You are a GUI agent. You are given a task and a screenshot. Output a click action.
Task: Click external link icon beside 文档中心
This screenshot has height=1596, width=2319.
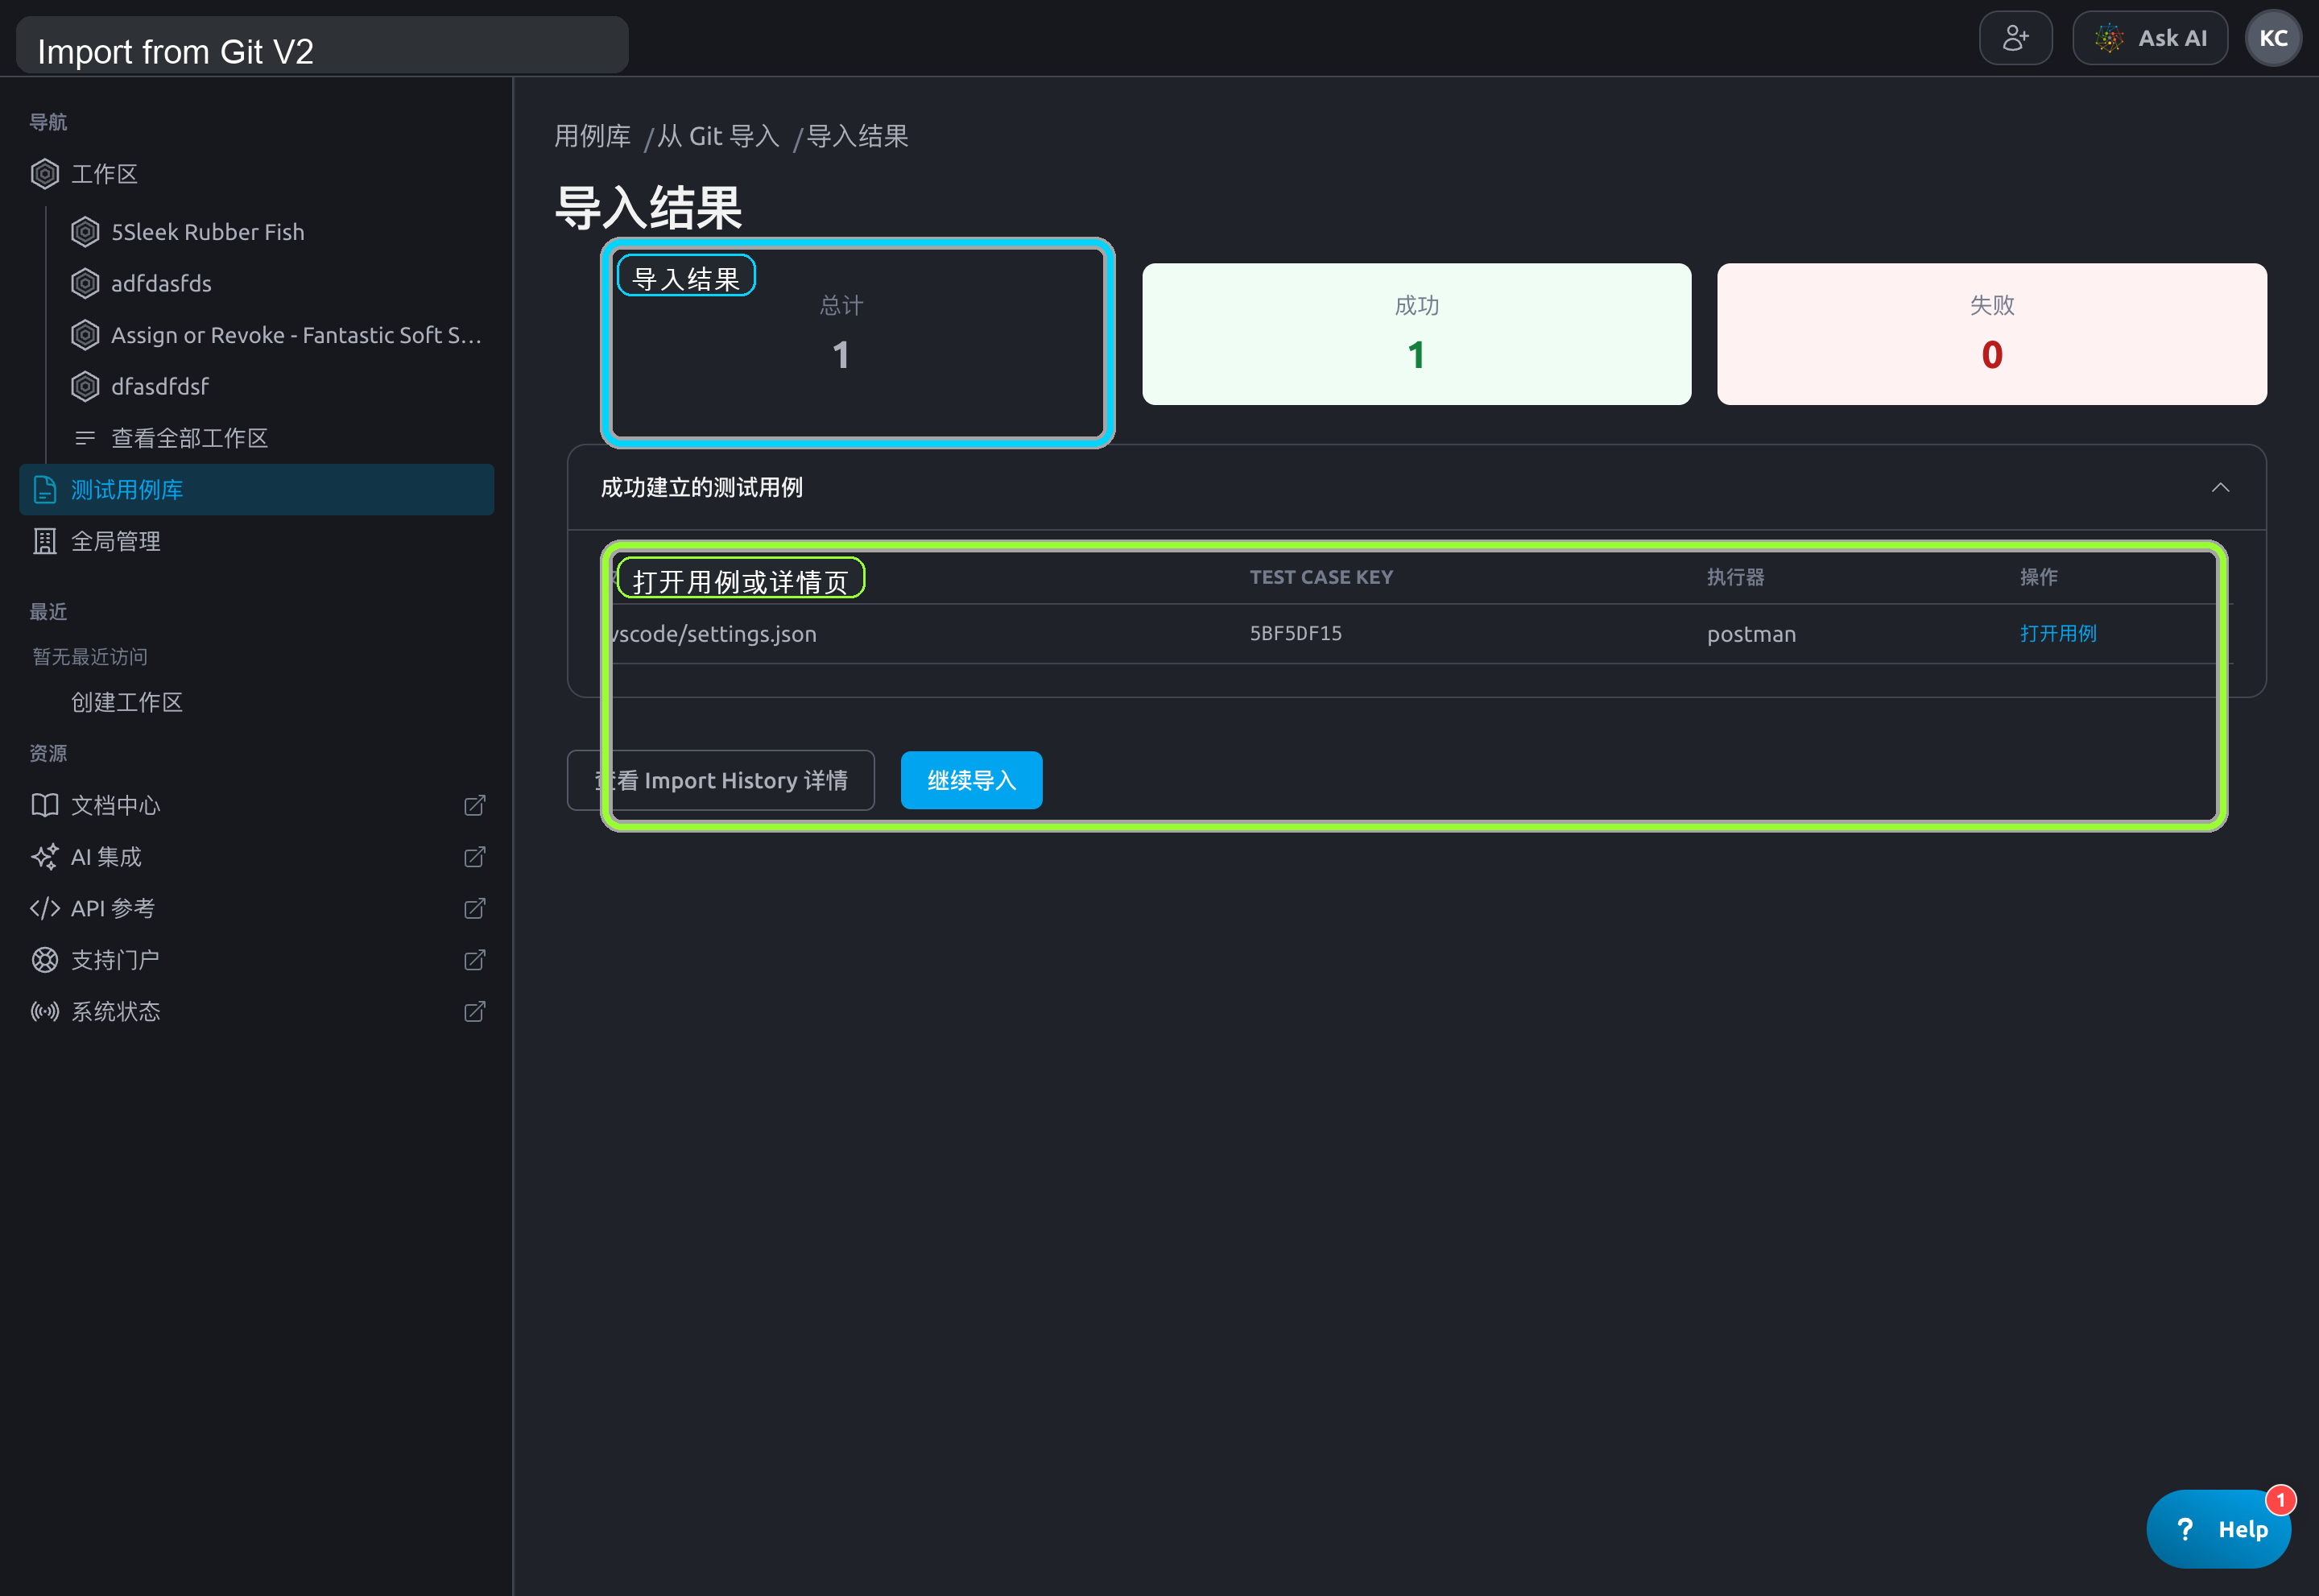tap(475, 805)
